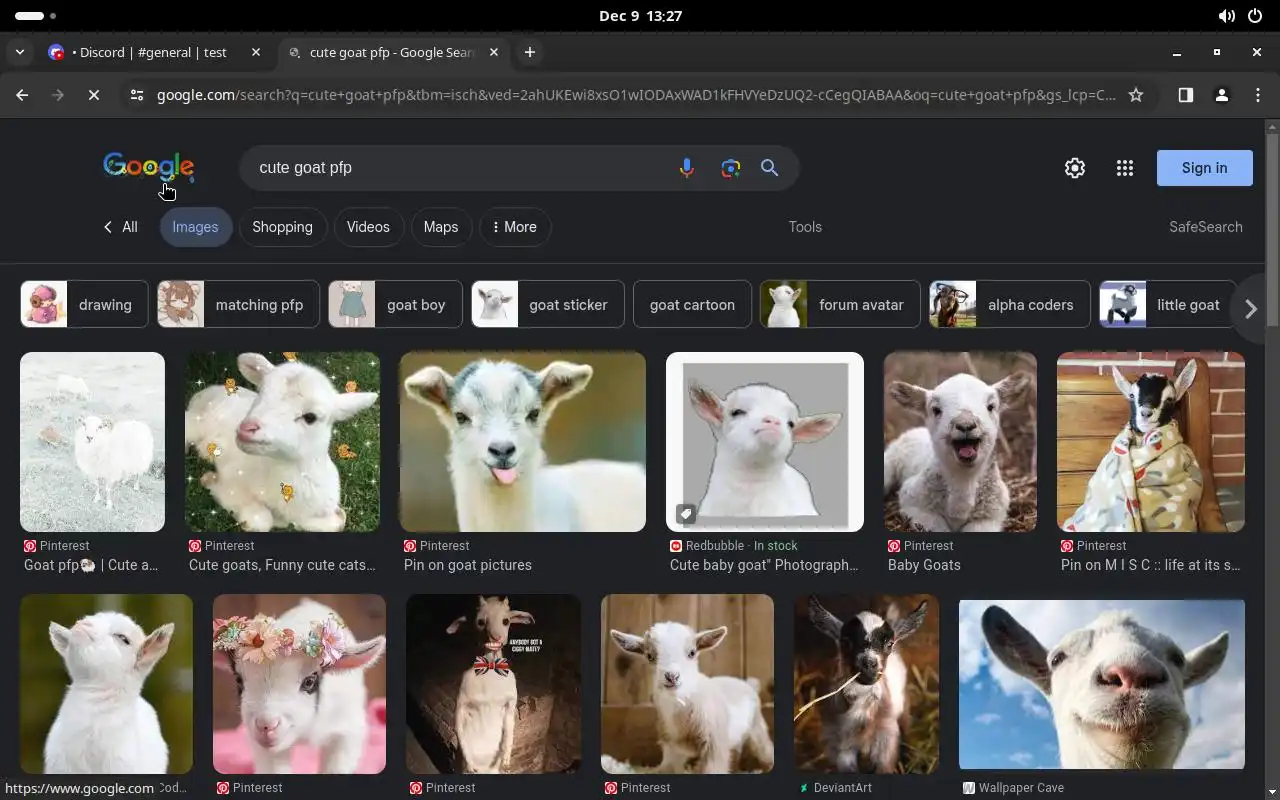Open Google quick settings gear
The height and width of the screenshot is (800, 1280).
coord(1075,168)
